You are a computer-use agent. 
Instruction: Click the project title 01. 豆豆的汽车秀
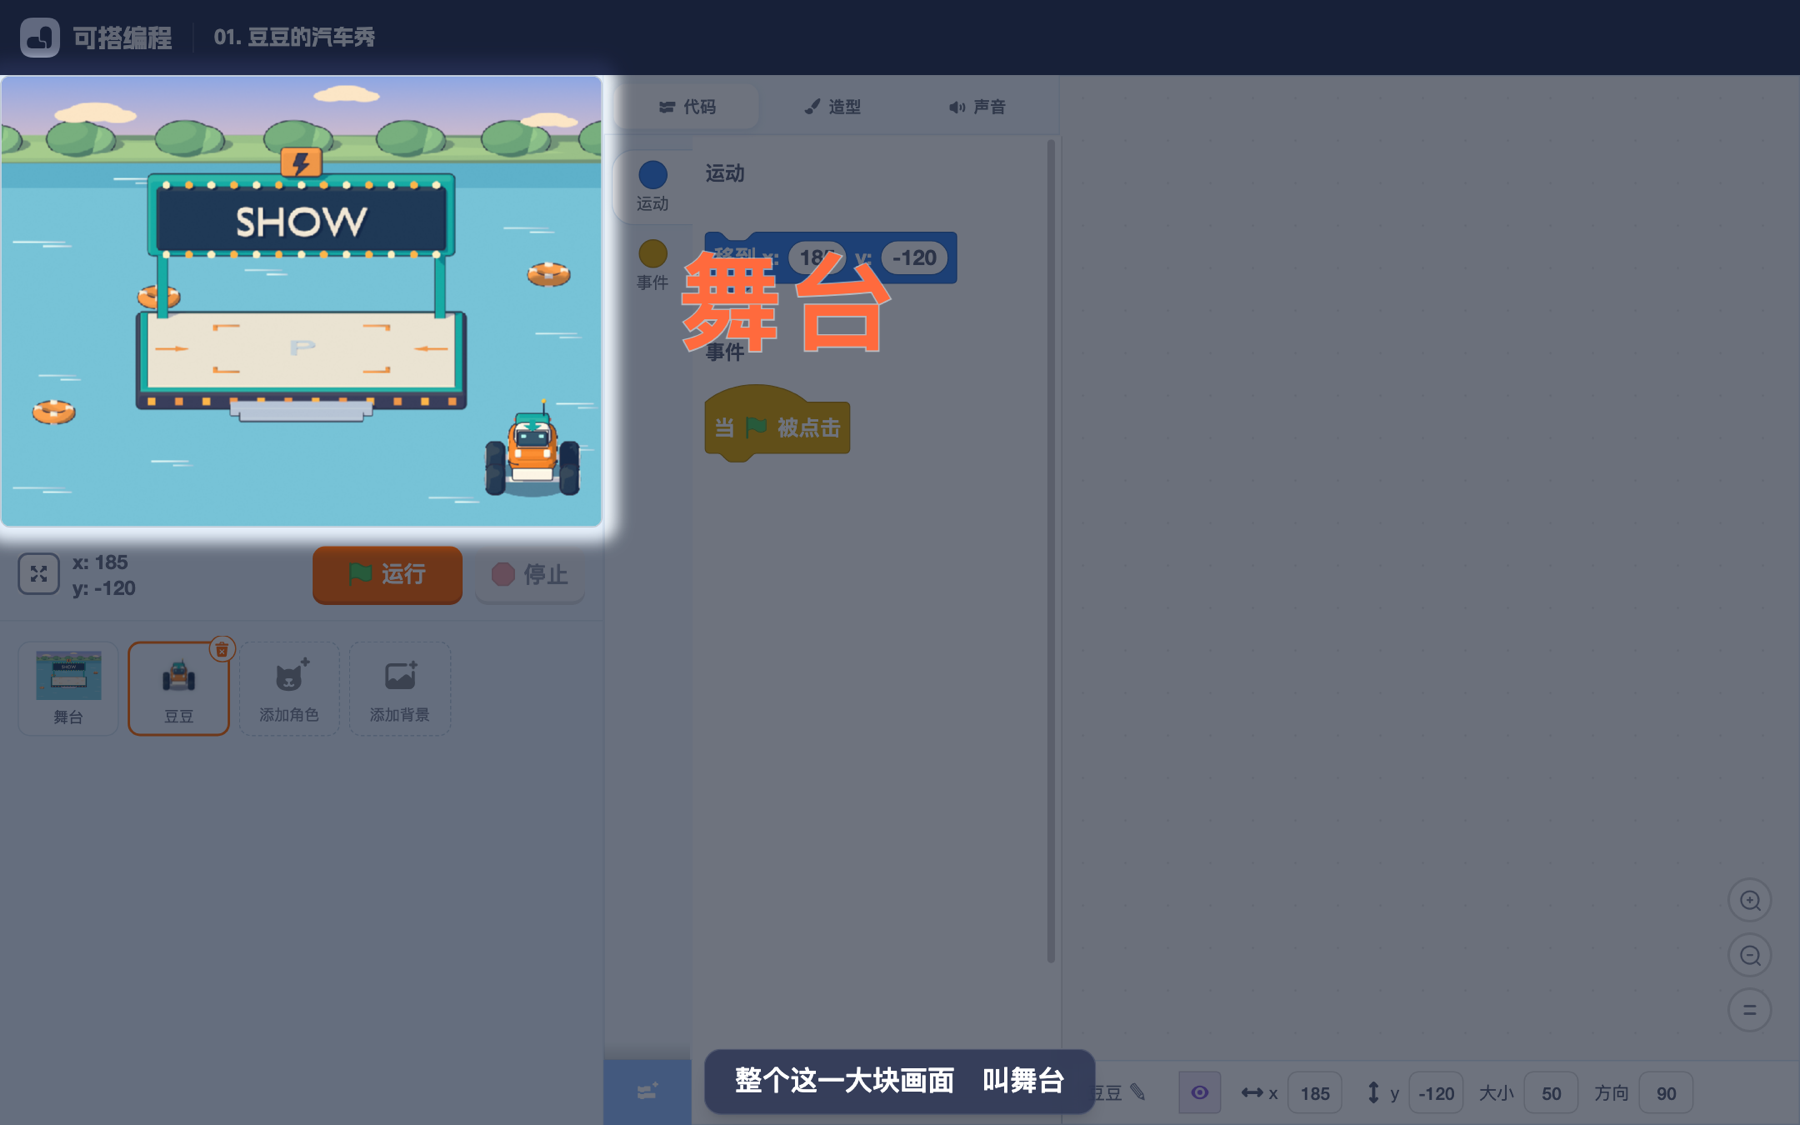point(294,37)
